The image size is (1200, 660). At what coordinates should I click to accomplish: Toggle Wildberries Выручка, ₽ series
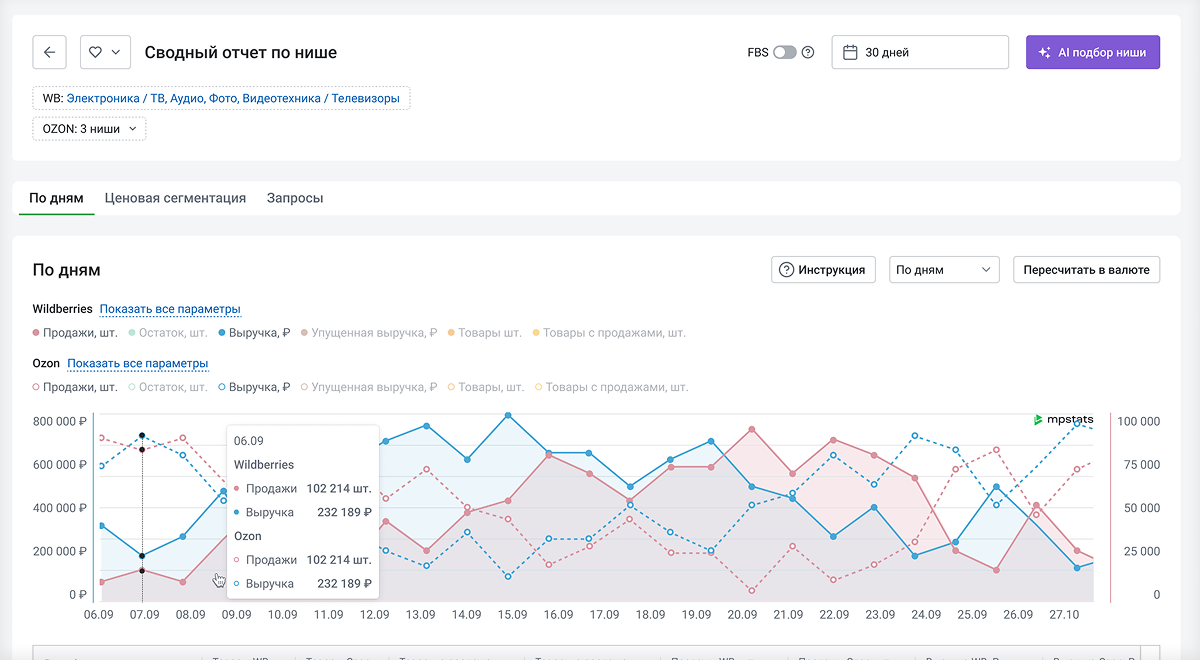click(254, 333)
